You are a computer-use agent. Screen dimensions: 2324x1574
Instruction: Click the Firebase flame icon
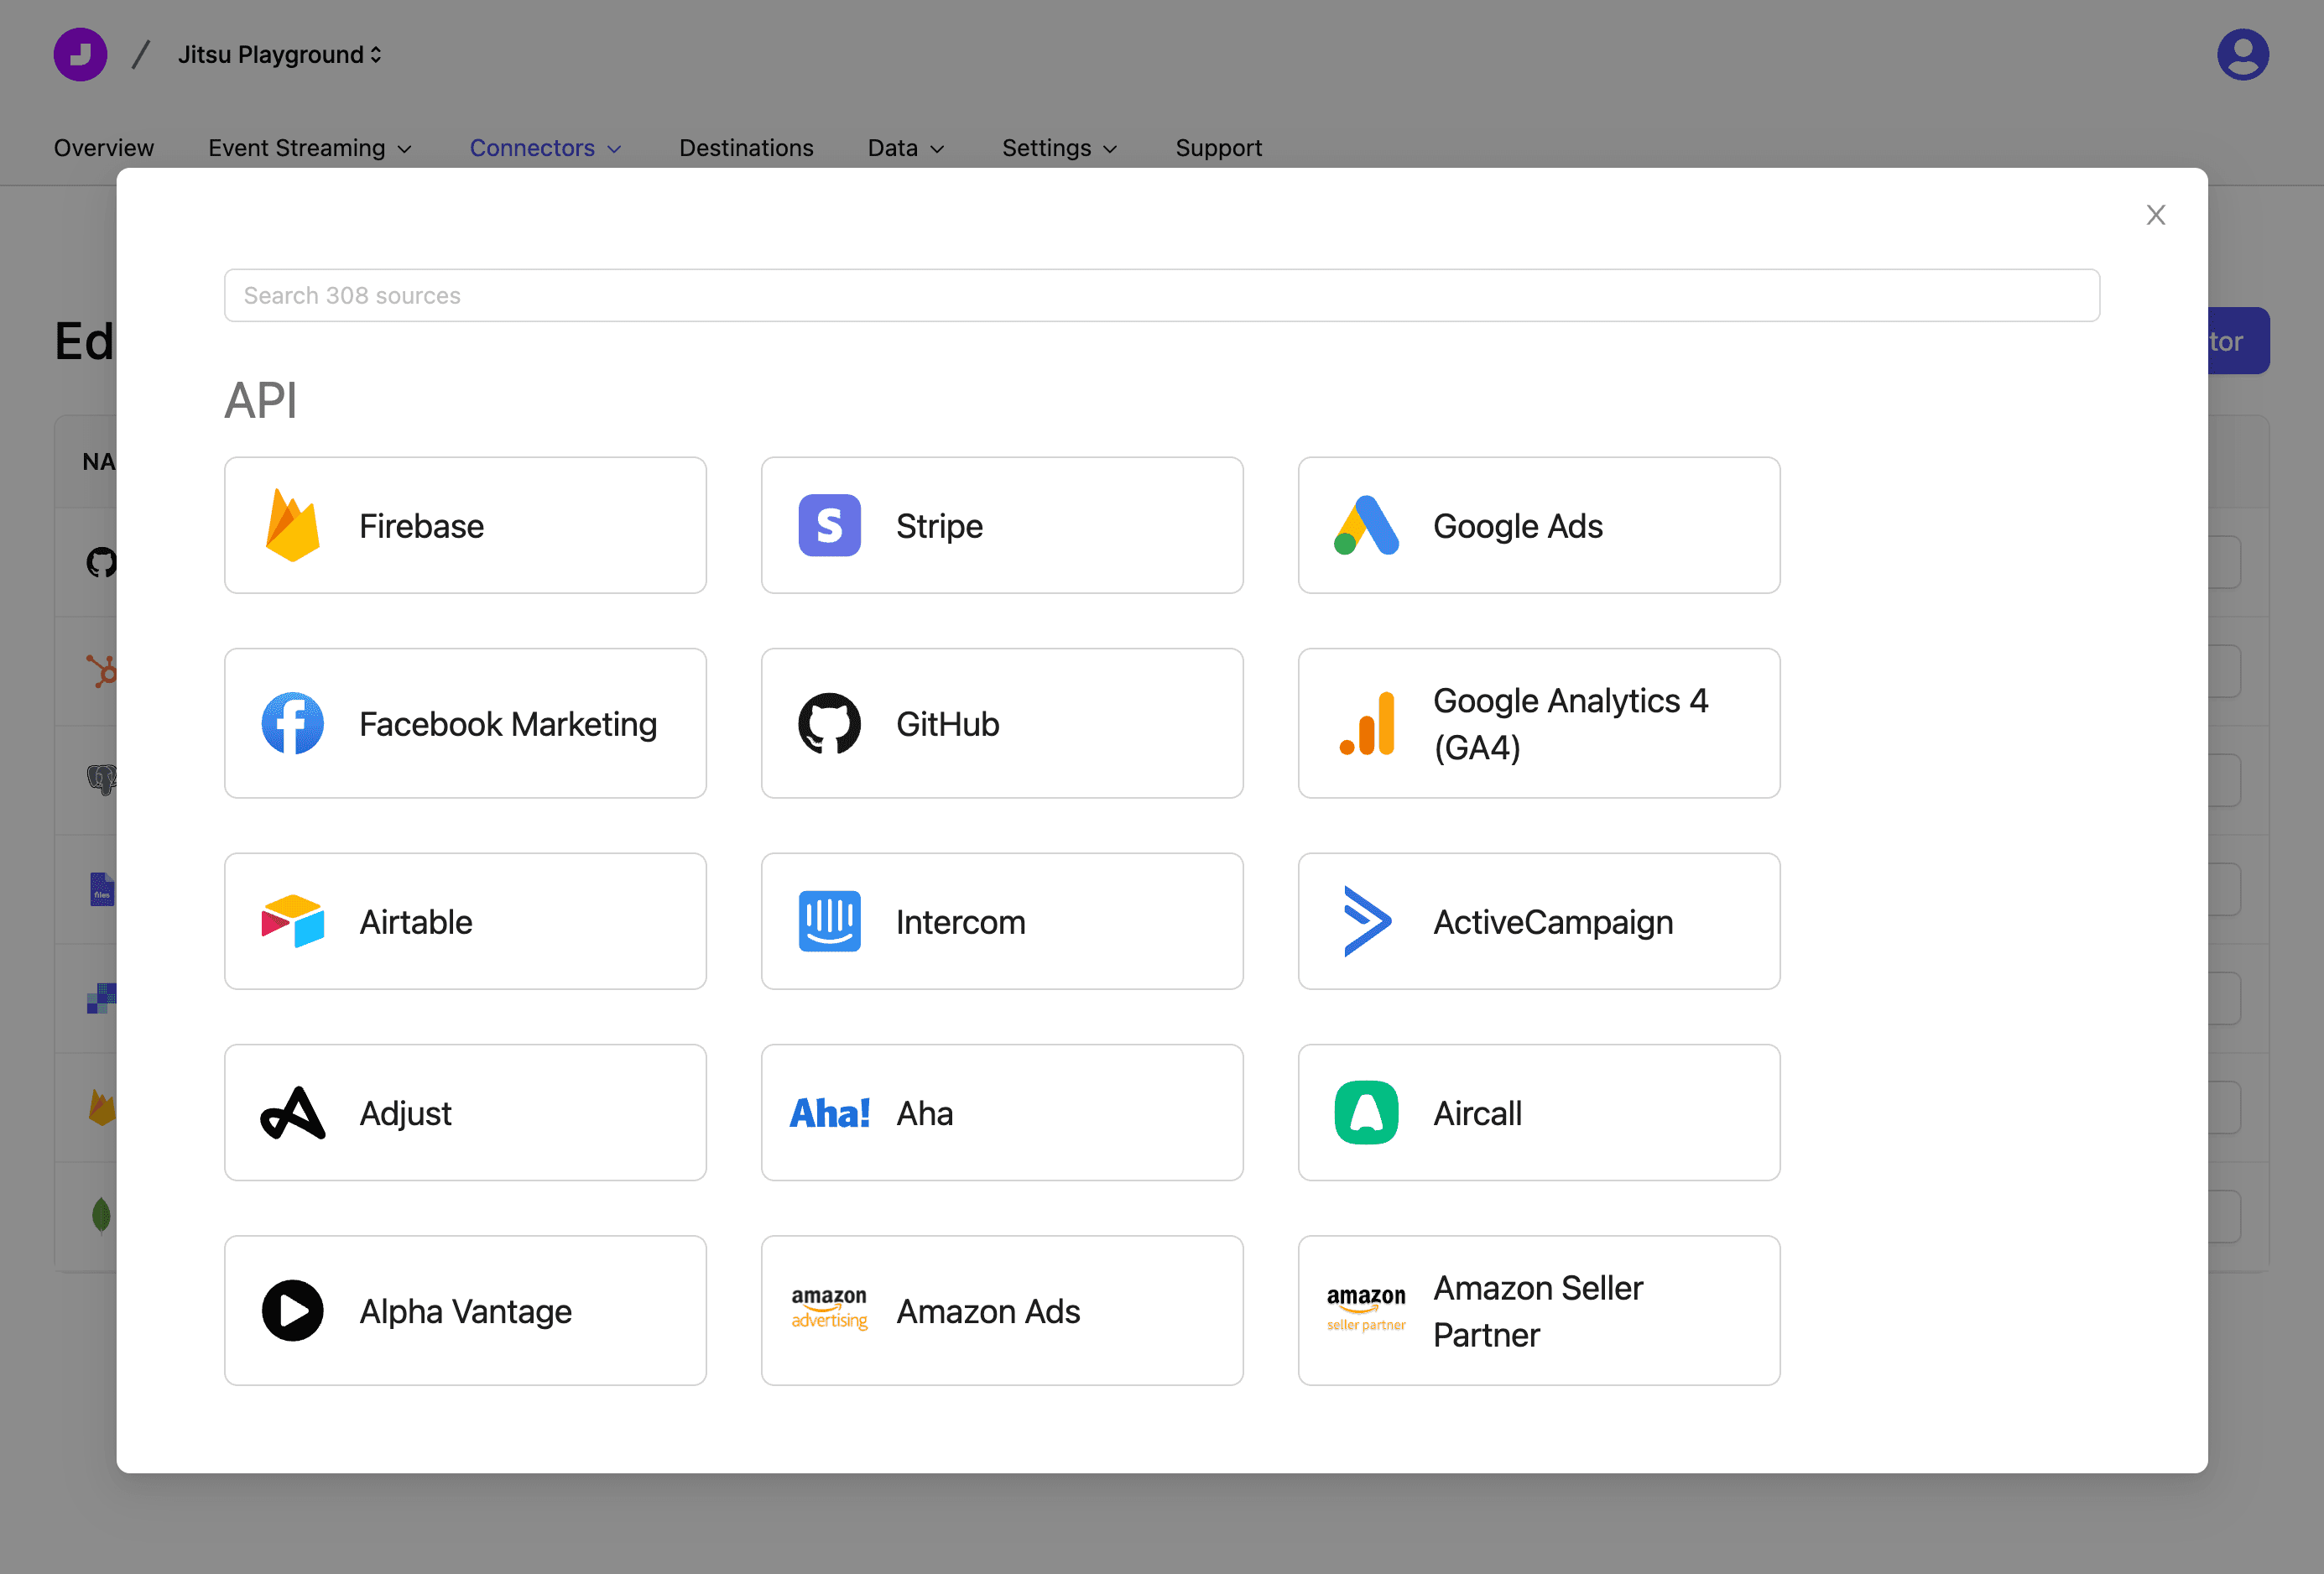(x=292, y=525)
